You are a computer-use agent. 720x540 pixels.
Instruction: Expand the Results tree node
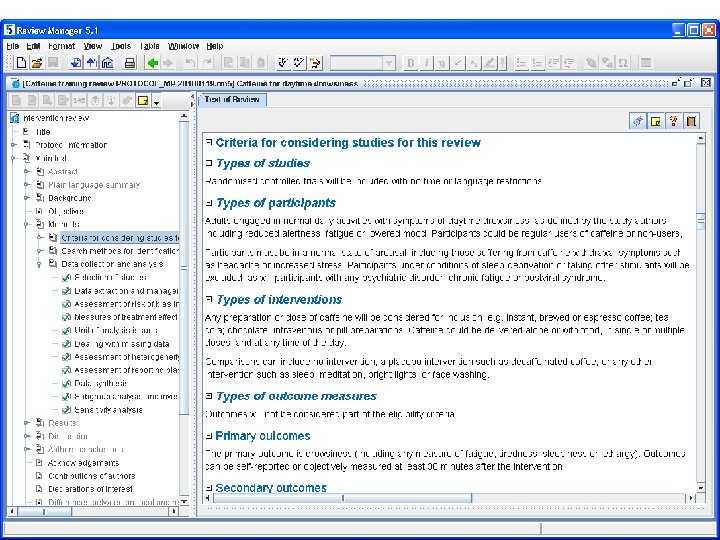click(x=27, y=423)
